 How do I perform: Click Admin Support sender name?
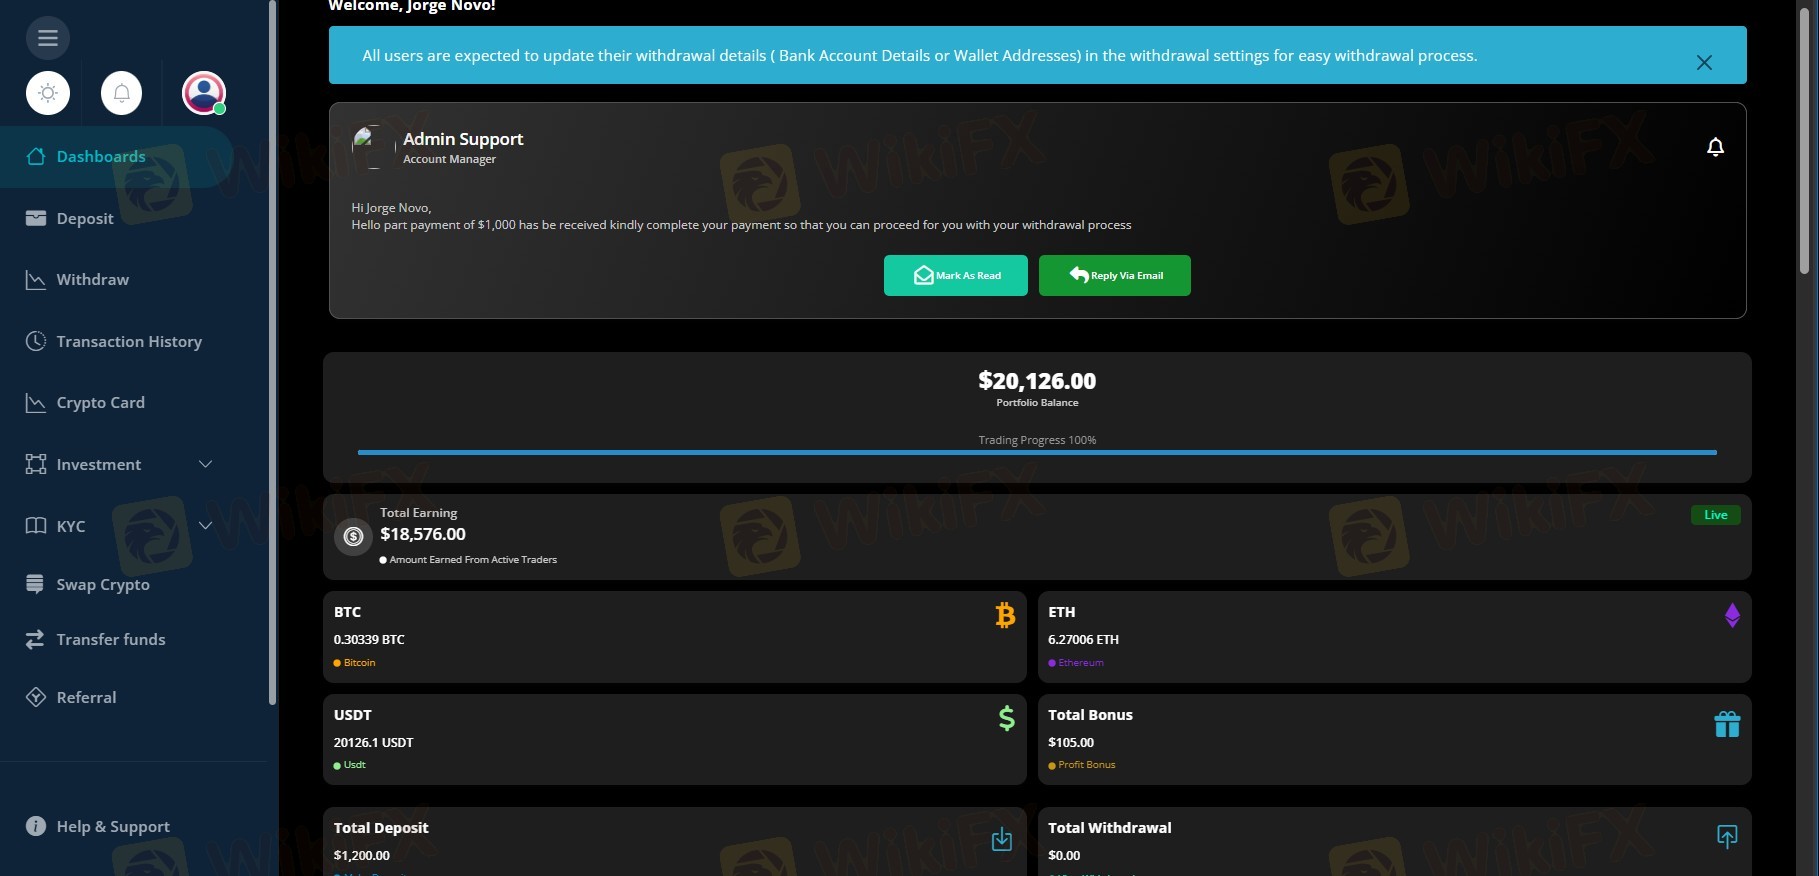tap(463, 139)
